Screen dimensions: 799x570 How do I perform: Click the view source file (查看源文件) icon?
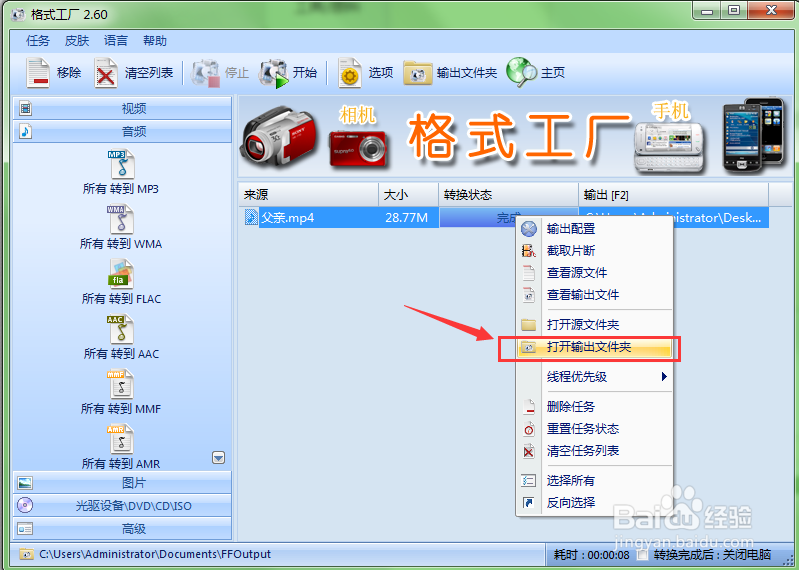[x=529, y=273]
